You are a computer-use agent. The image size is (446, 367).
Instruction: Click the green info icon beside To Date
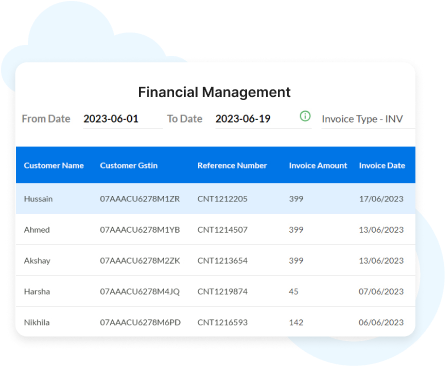[305, 116]
